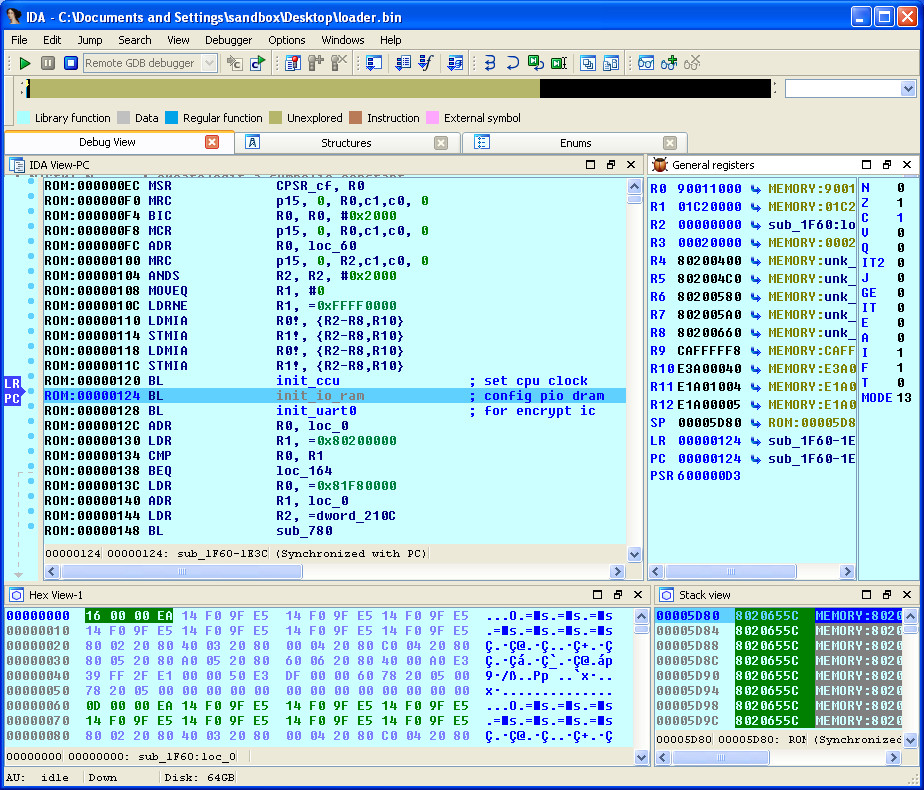Close the Structures tab

pyautogui.click(x=441, y=143)
